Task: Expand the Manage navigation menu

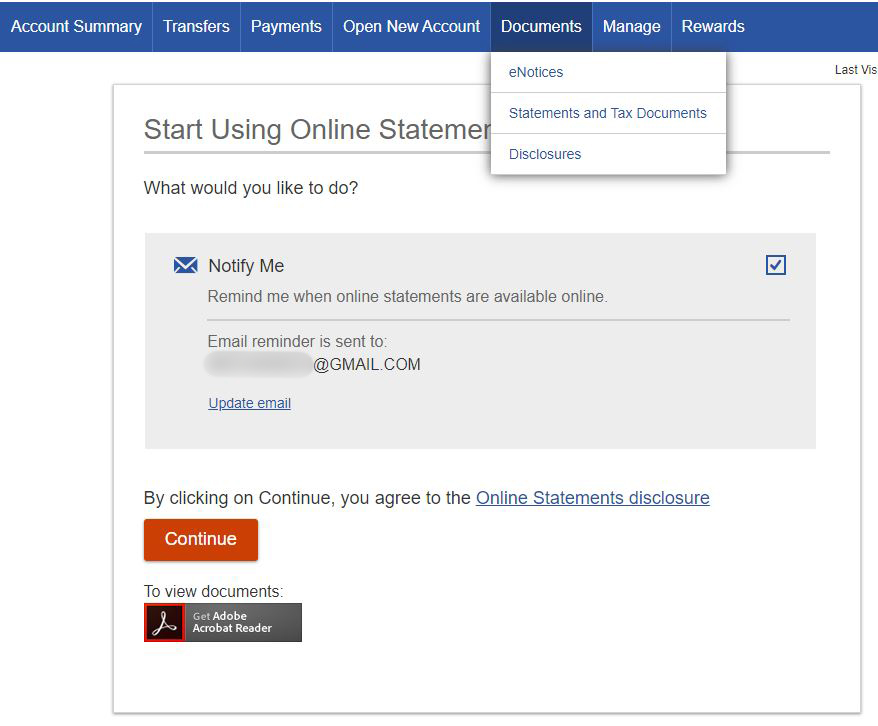Action: (631, 27)
